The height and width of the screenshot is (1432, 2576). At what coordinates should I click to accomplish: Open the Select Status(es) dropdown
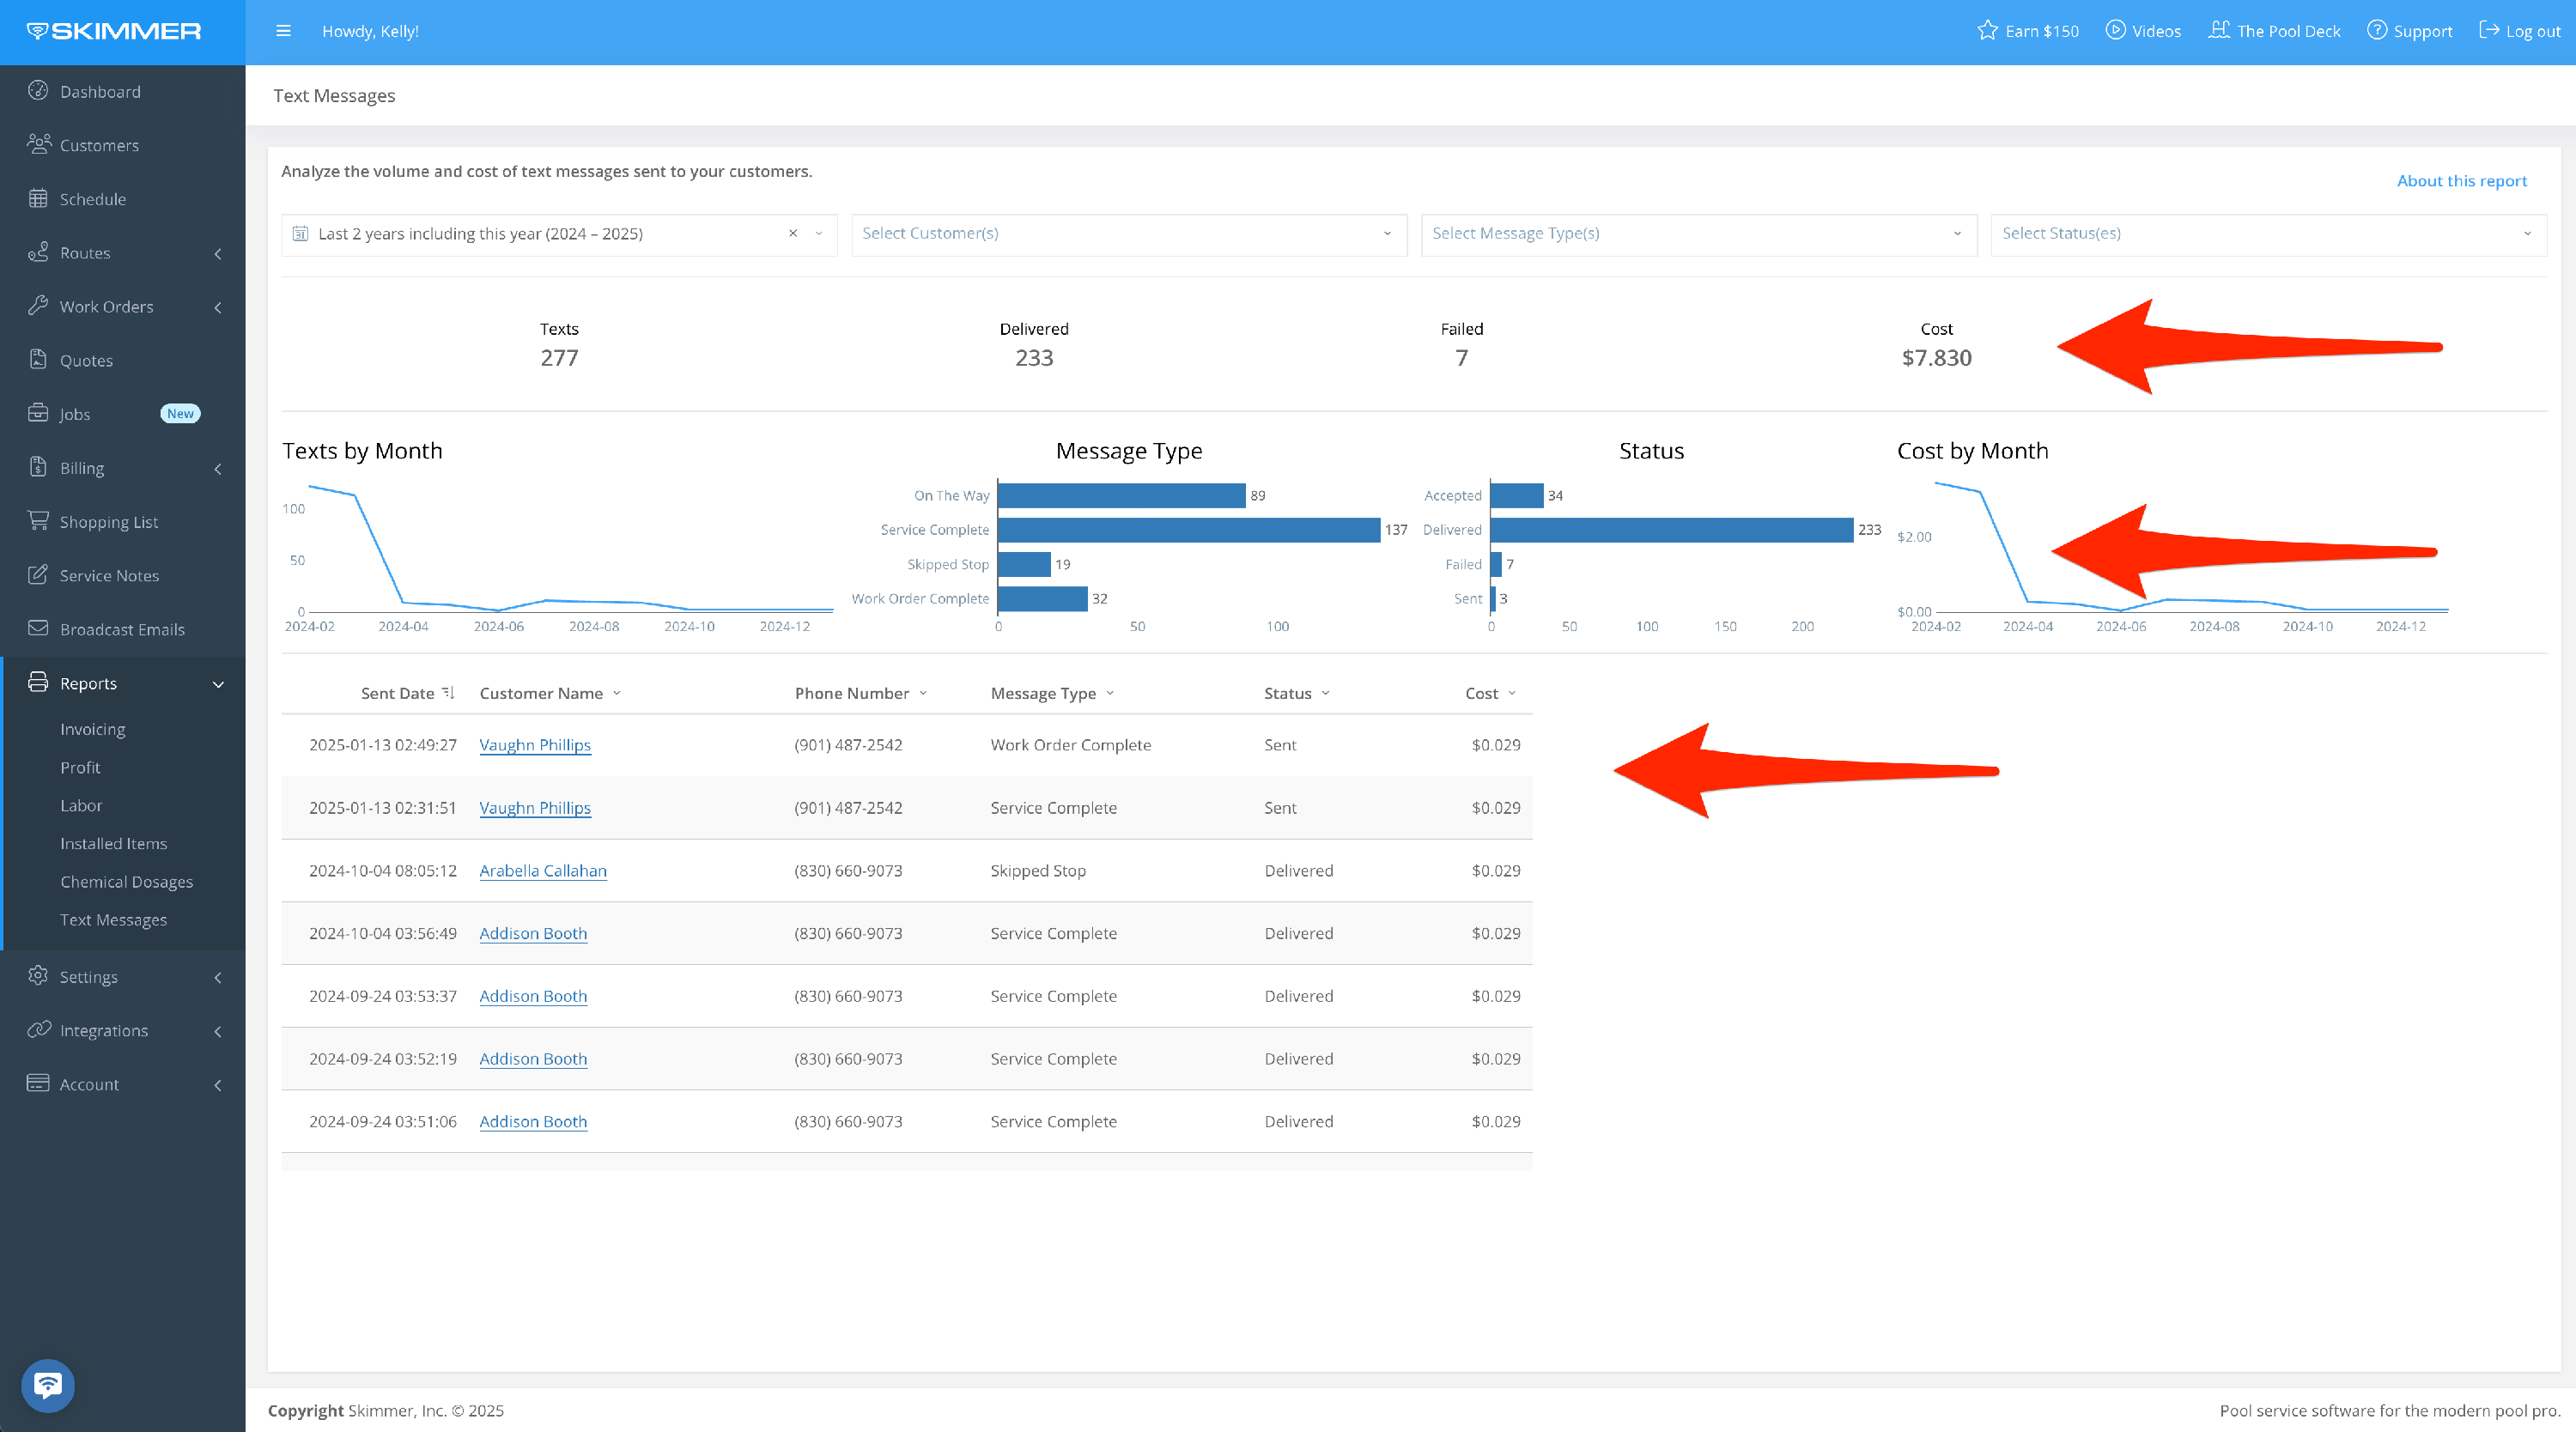coord(2267,234)
